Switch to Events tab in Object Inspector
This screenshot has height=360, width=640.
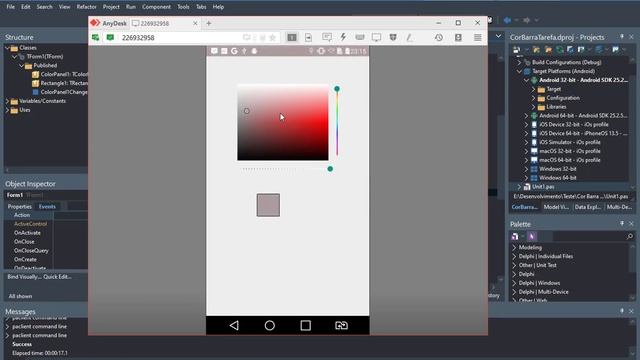pos(47,207)
